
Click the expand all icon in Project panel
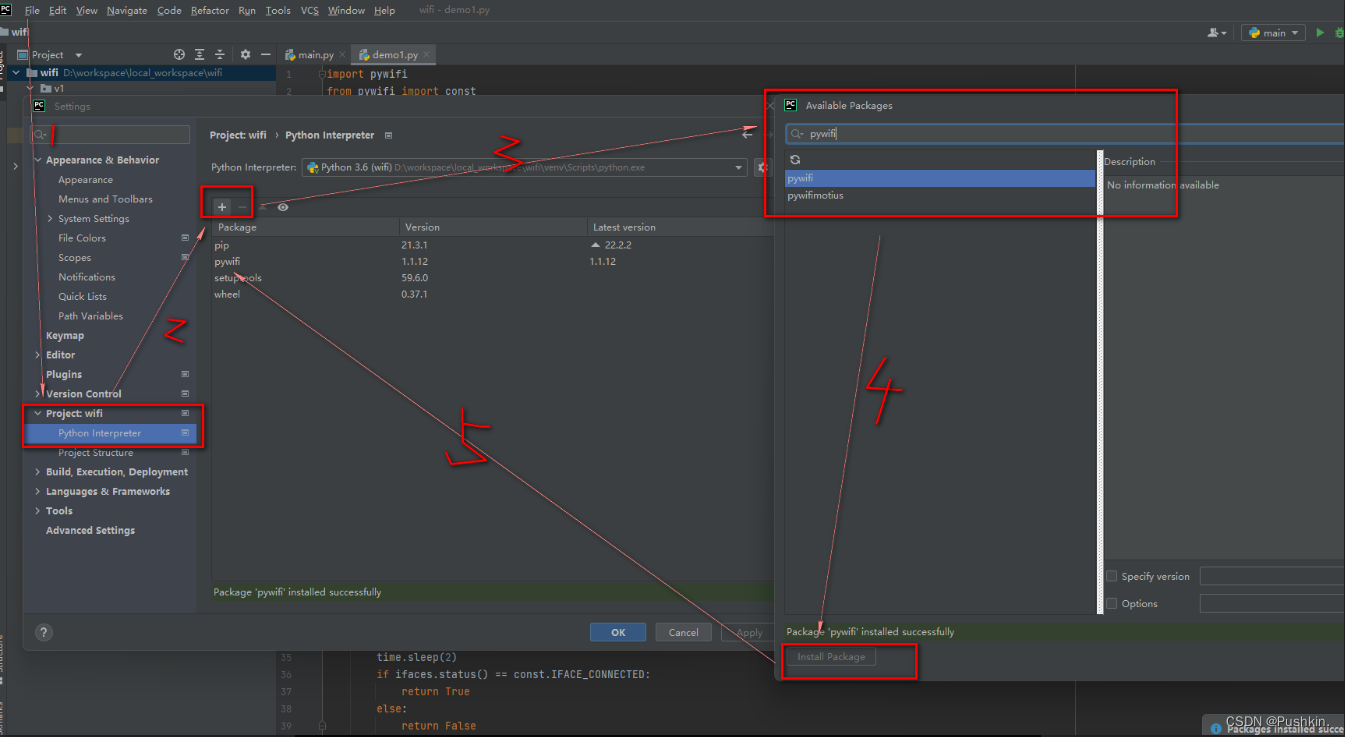pos(200,55)
